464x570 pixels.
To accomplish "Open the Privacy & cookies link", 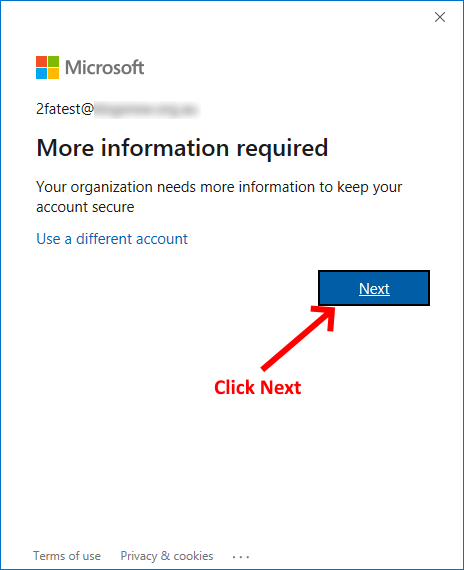I will point(167,556).
